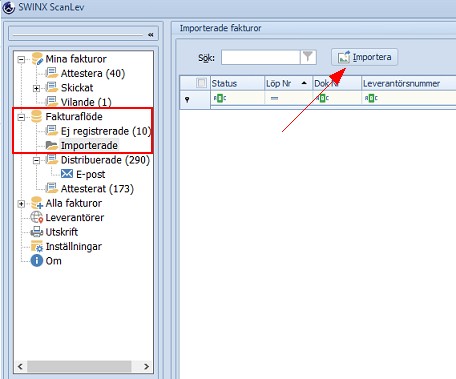The width and height of the screenshot is (456, 379).
Task: Open the Utskrift label
Action: point(62,232)
